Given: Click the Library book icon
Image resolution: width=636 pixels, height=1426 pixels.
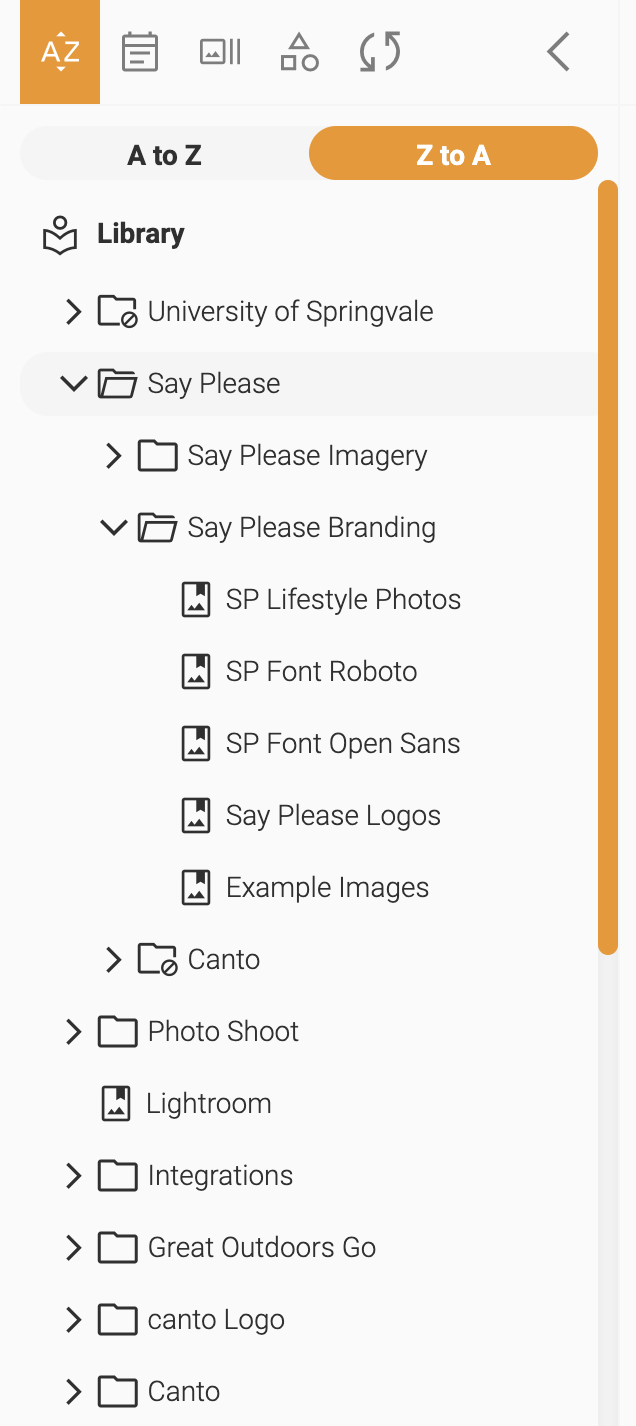Looking at the screenshot, I should [x=60, y=235].
